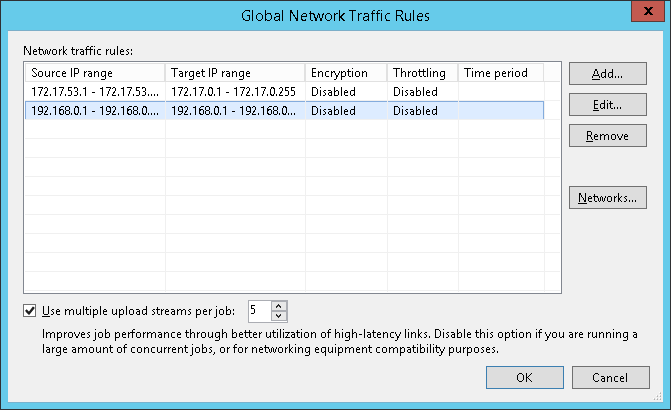Click the Encryption column header
671x410 pixels.
pyautogui.click(x=346, y=73)
